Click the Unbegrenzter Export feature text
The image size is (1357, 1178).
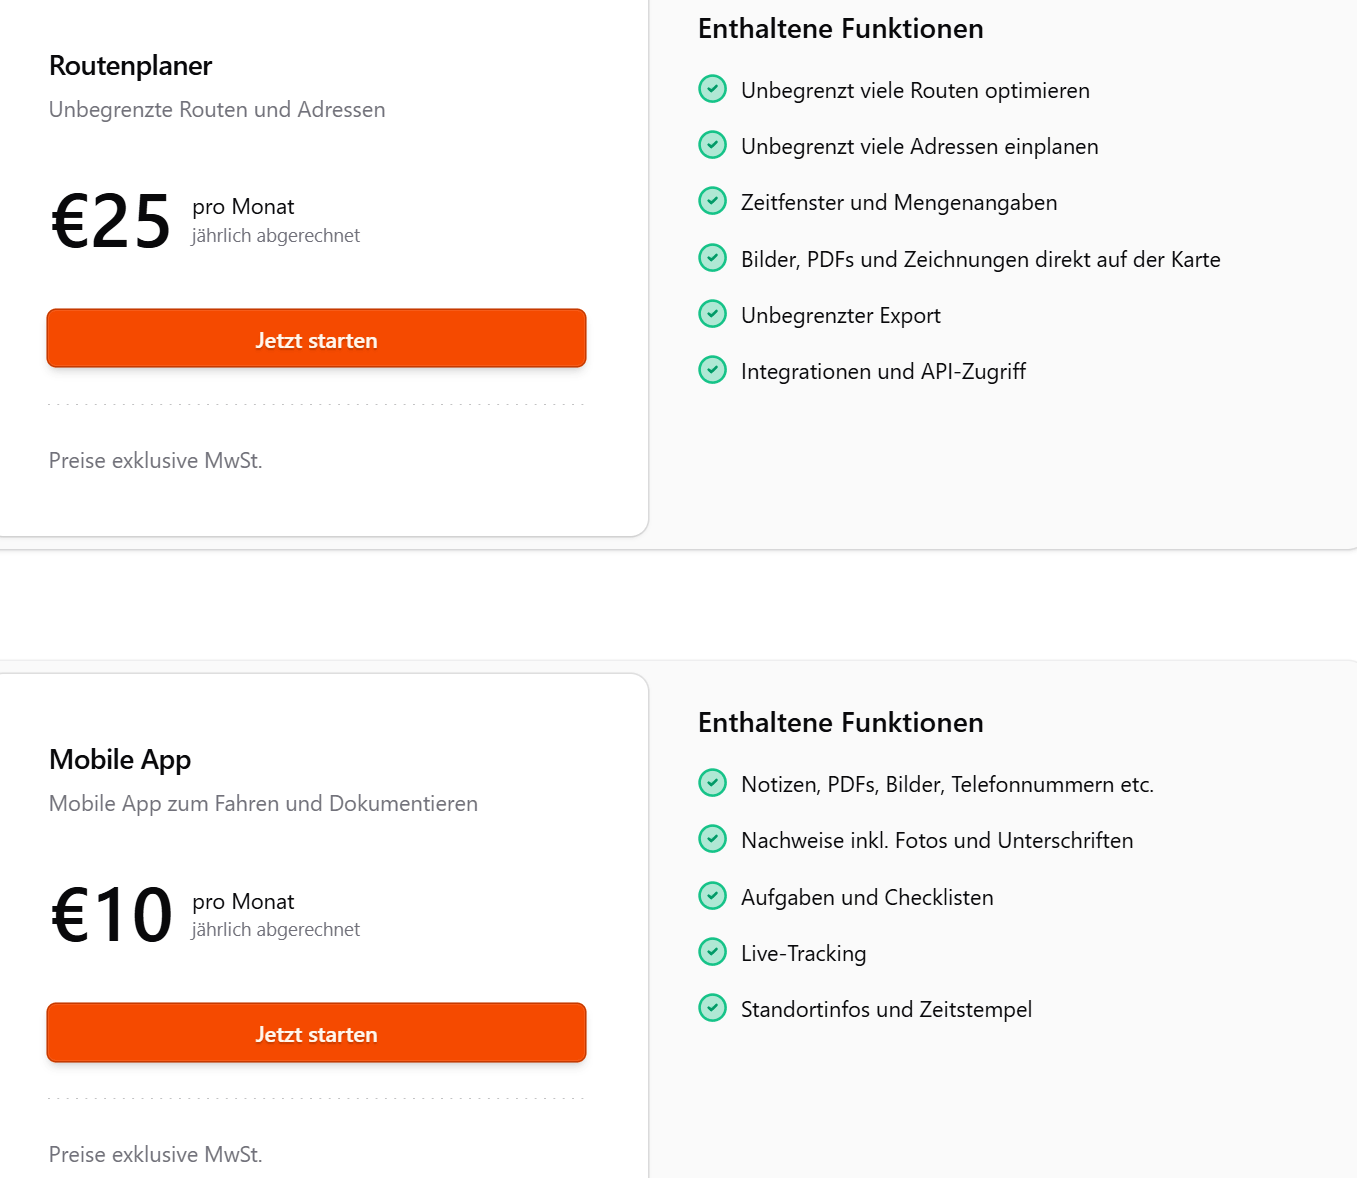[840, 315]
